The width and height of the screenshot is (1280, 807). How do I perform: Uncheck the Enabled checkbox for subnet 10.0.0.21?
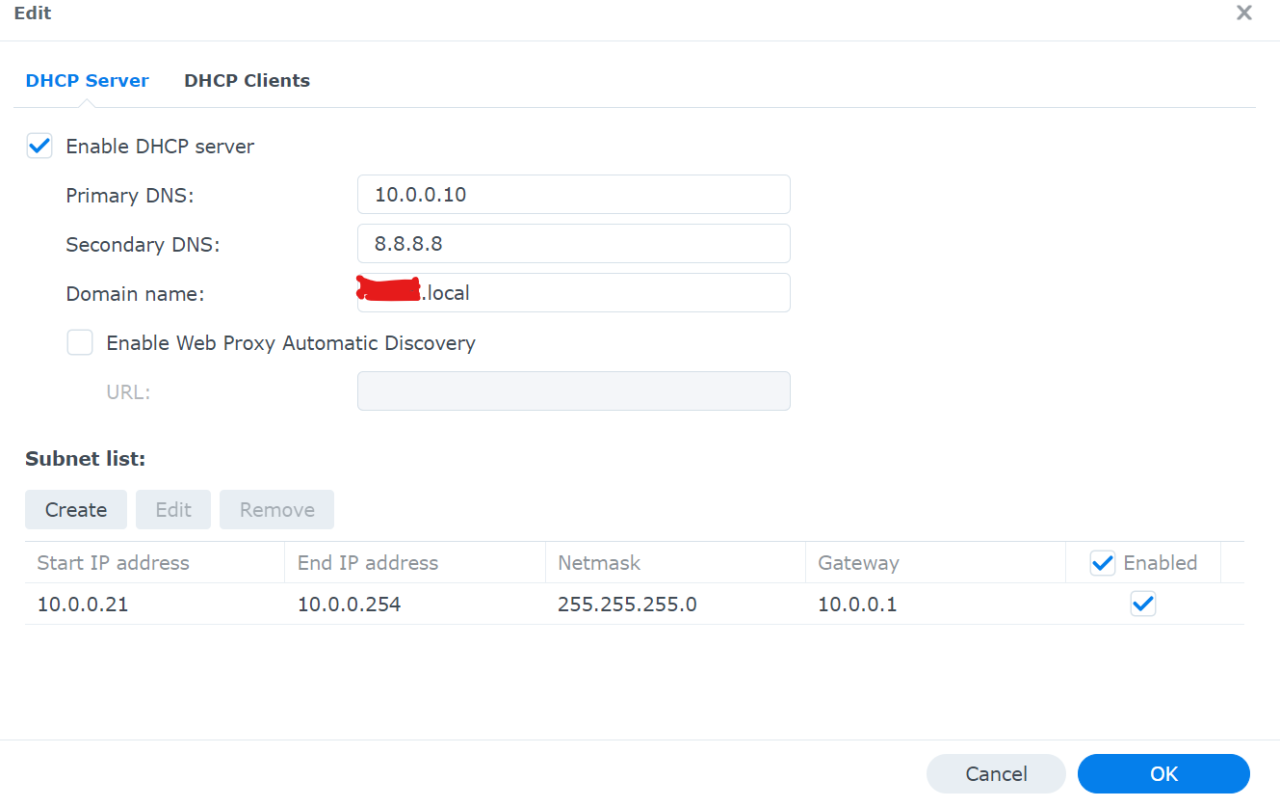[x=1143, y=603]
